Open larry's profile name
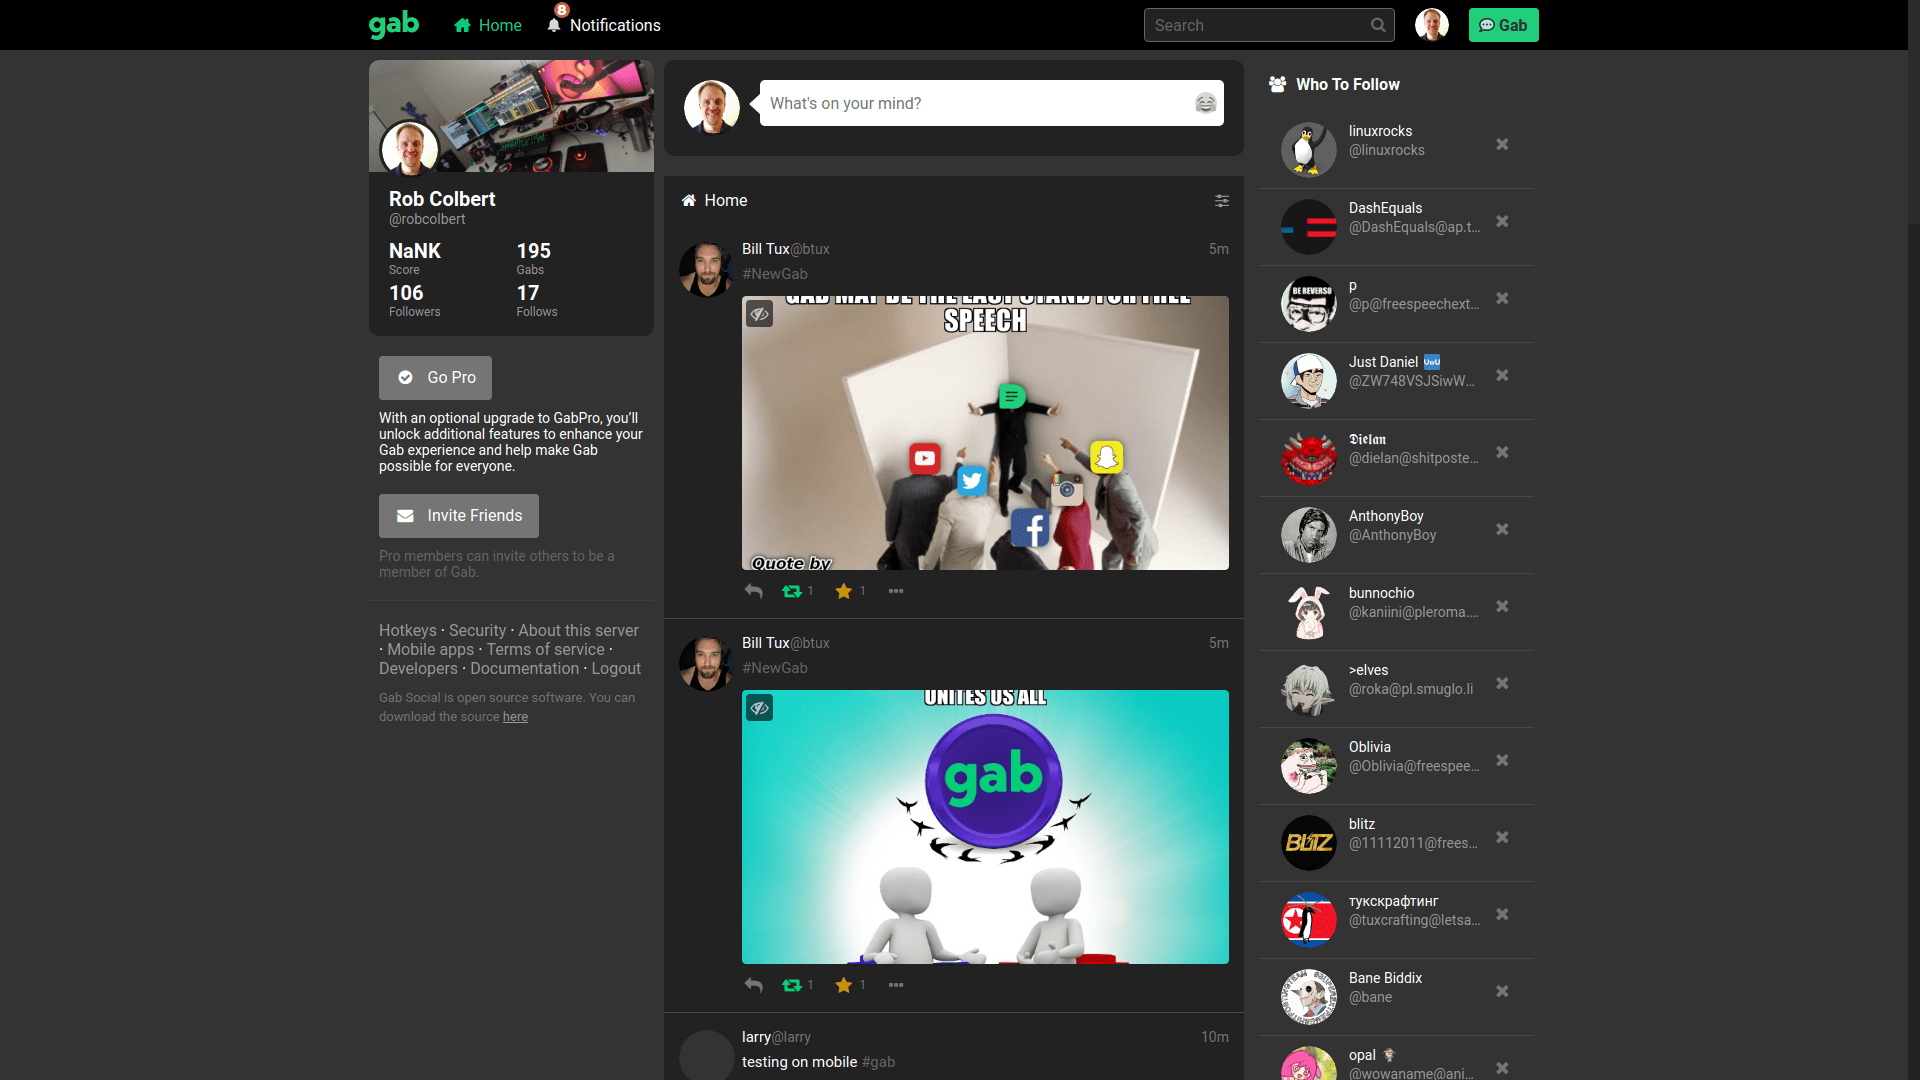 [x=756, y=1037]
